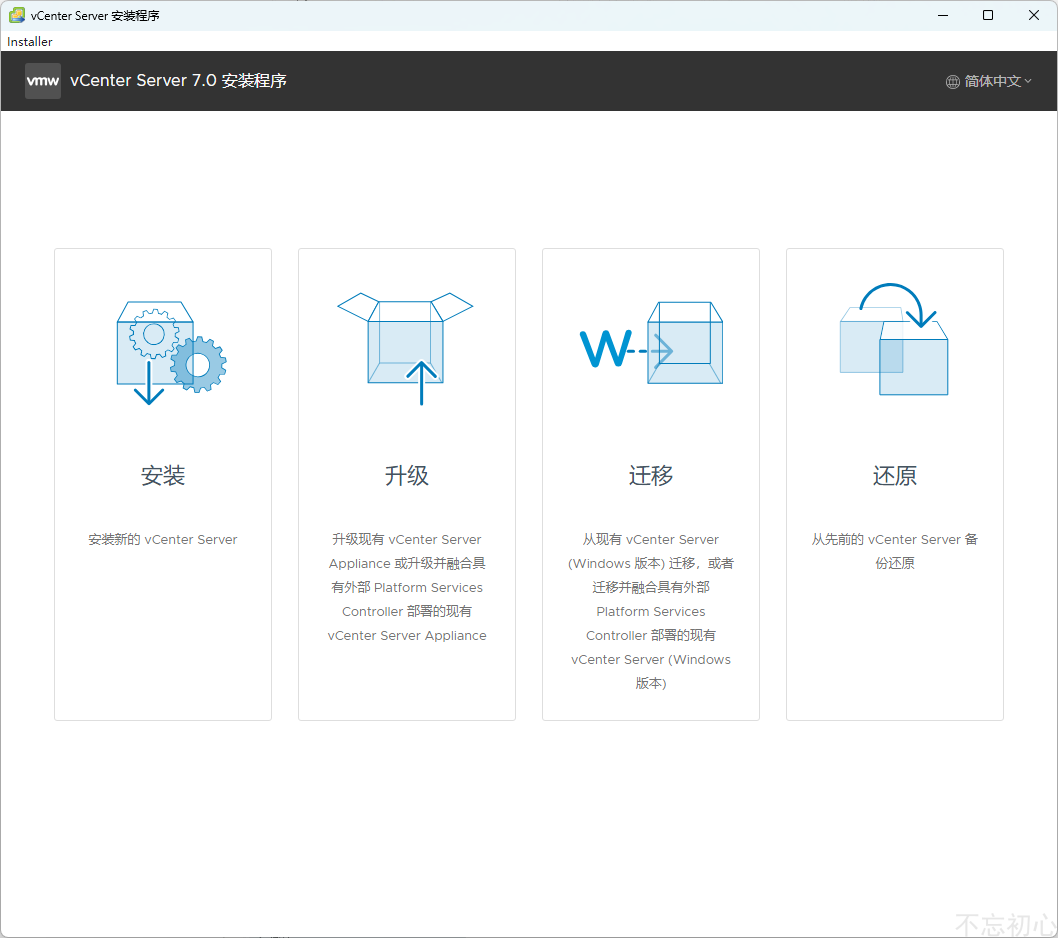Image resolution: width=1058 pixels, height=938 pixels.
Task: Click the 从现有 vCenter Server (Windows 版本) description
Action: (651, 611)
